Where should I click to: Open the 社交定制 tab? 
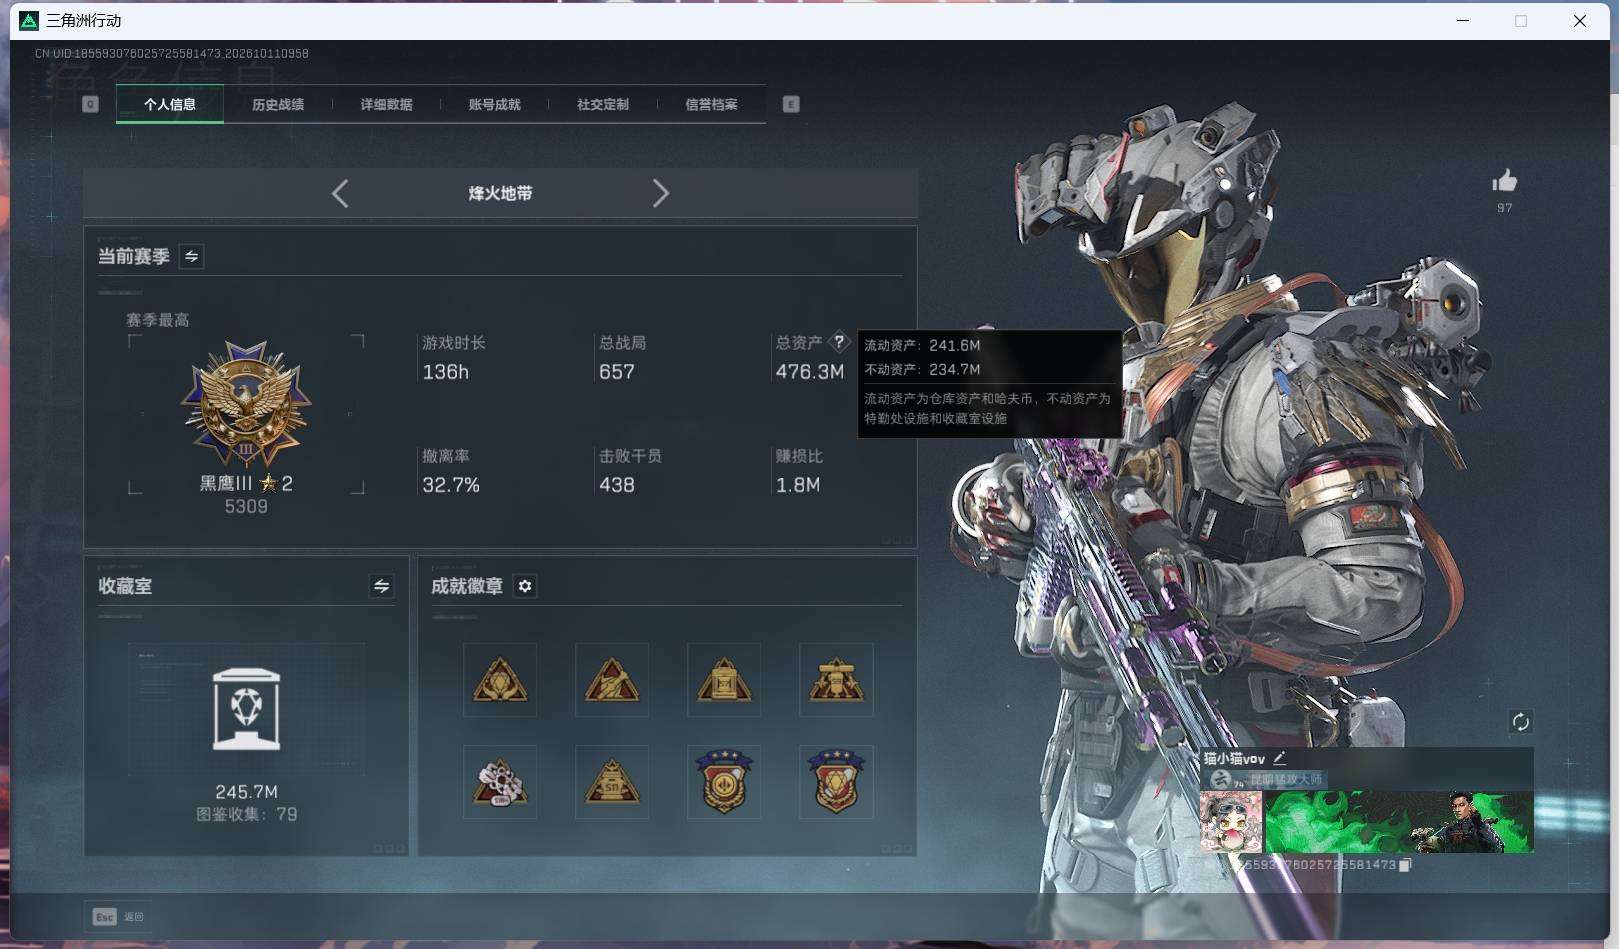(603, 104)
